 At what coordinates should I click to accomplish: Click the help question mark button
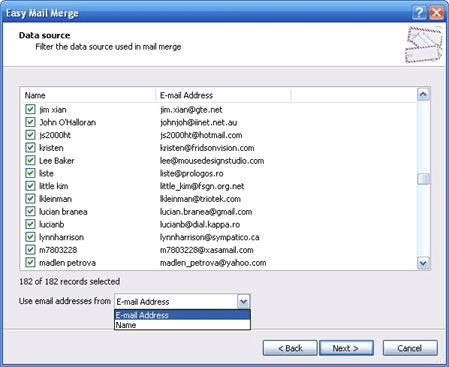pos(419,13)
